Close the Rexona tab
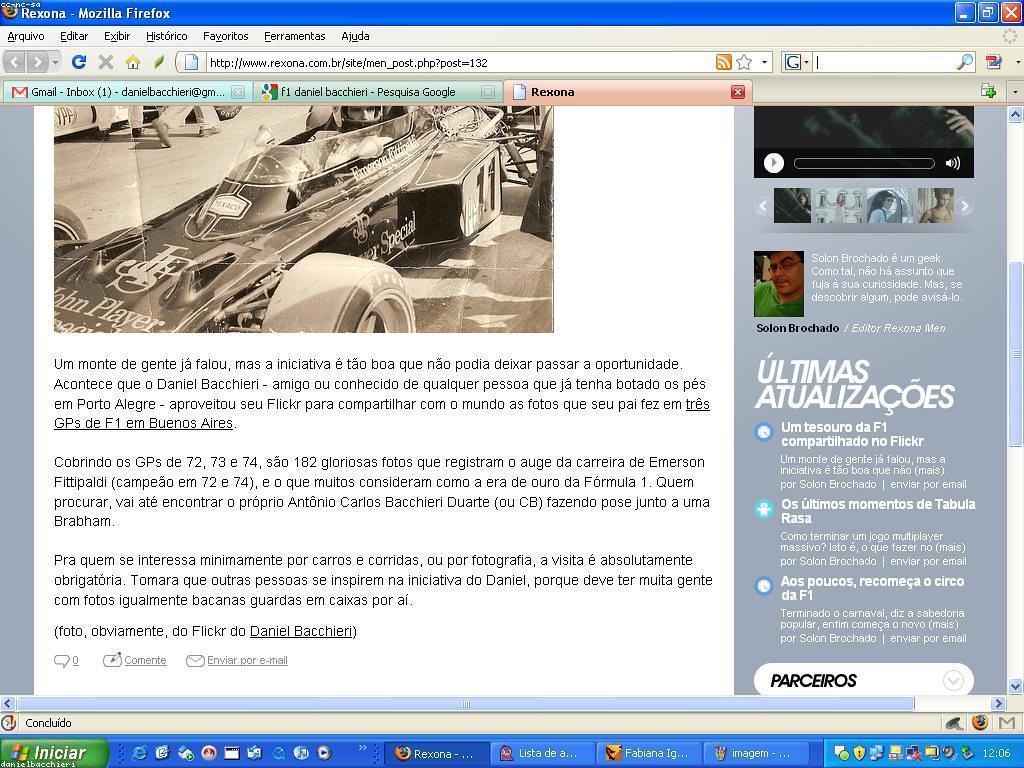Image resolution: width=1024 pixels, height=768 pixels. click(738, 92)
